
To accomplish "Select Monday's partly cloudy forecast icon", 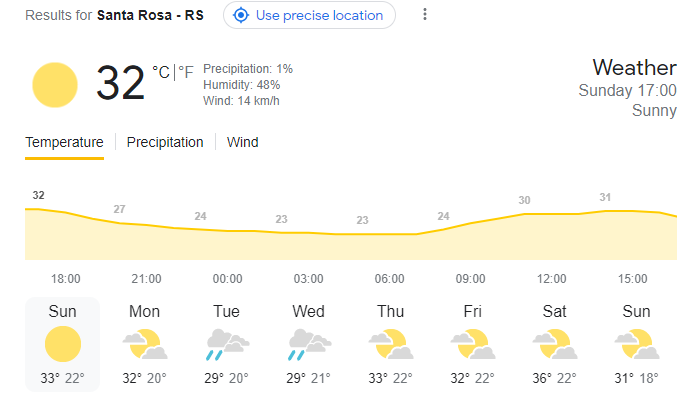I will point(145,344).
